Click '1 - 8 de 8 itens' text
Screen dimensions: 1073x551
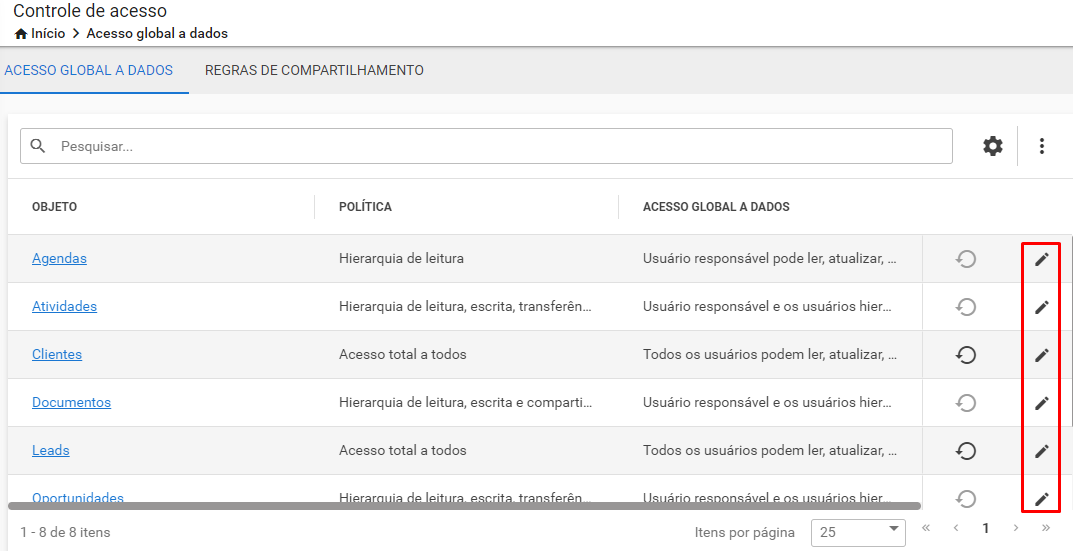tap(65, 532)
